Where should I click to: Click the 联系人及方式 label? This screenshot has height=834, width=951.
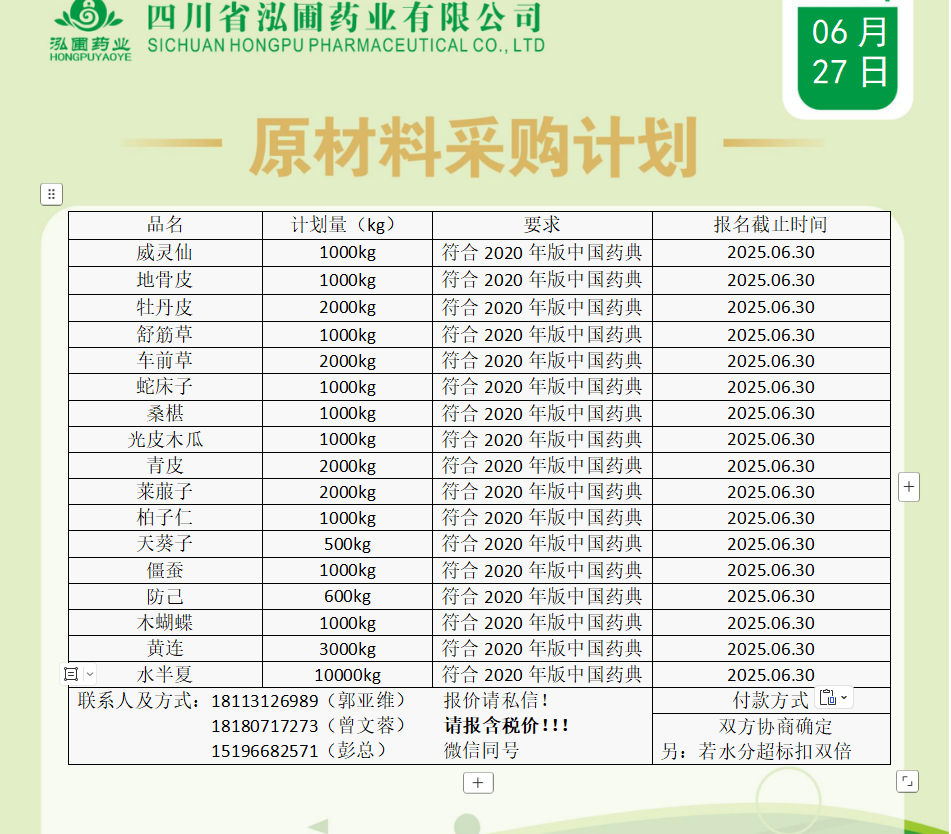138,701
